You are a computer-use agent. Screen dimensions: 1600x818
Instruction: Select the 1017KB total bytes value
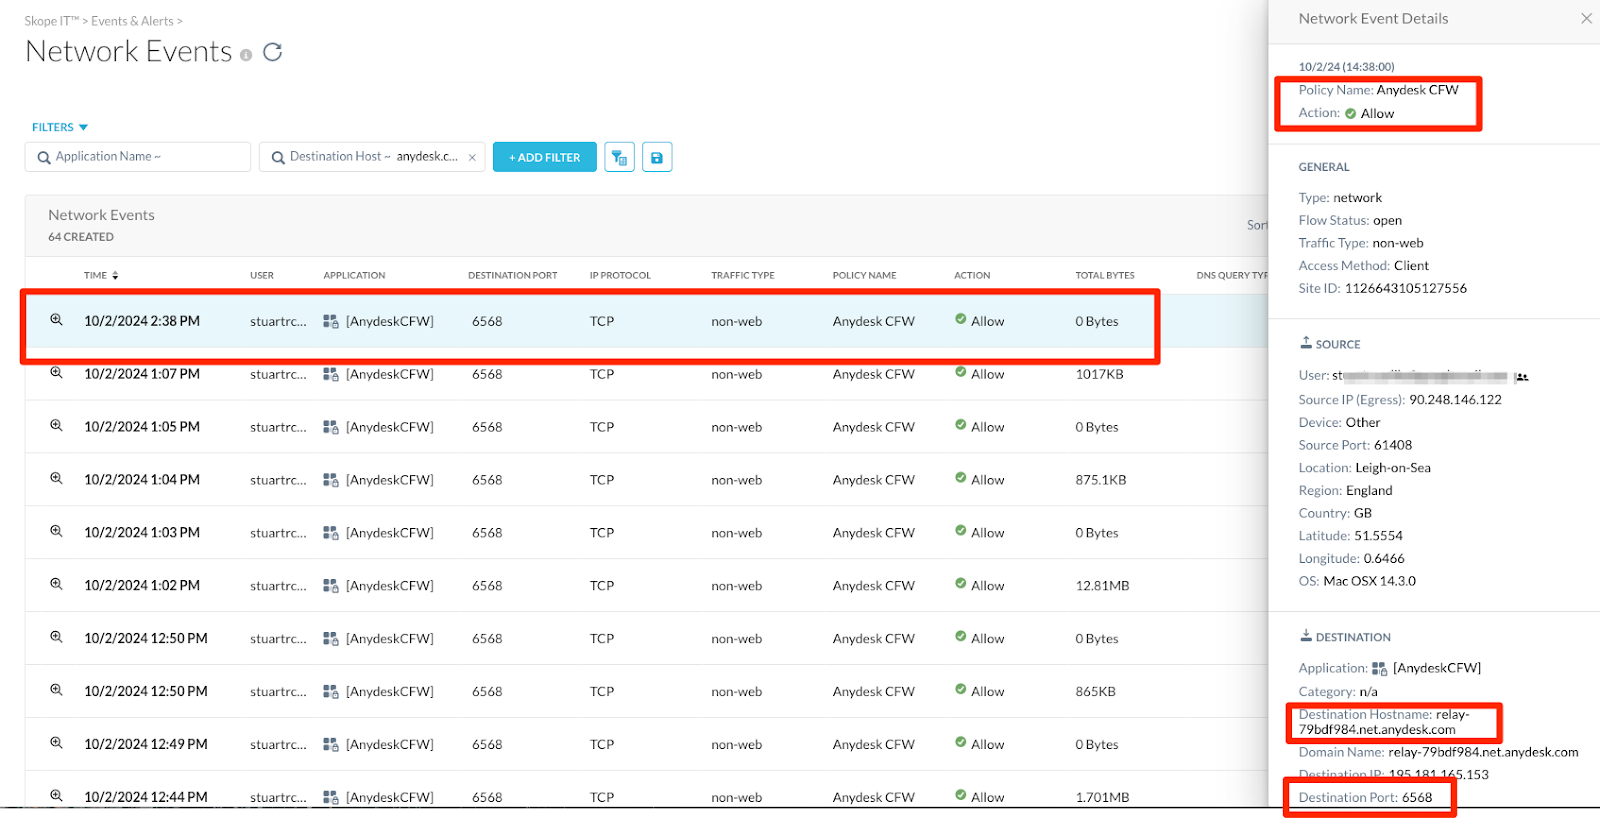(1099, 374)
